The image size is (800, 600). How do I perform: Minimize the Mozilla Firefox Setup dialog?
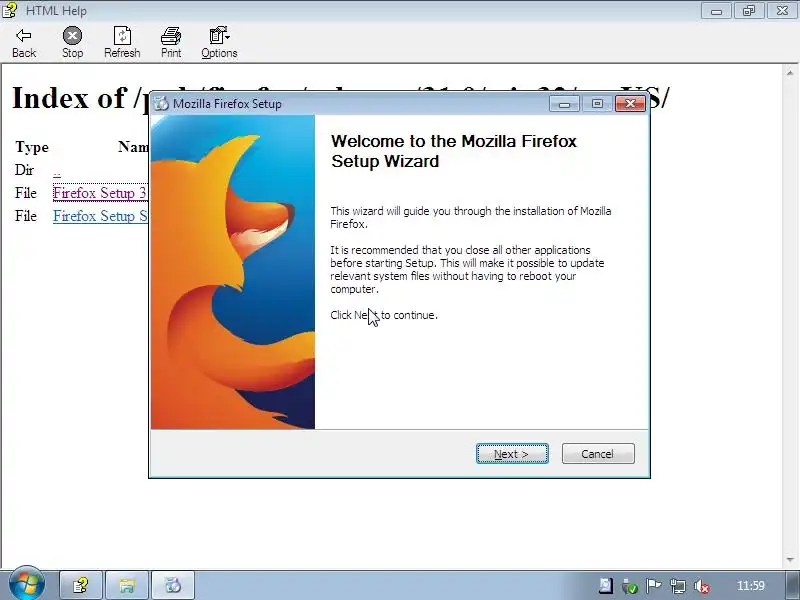pyautogui.click(x=564, y=104)
